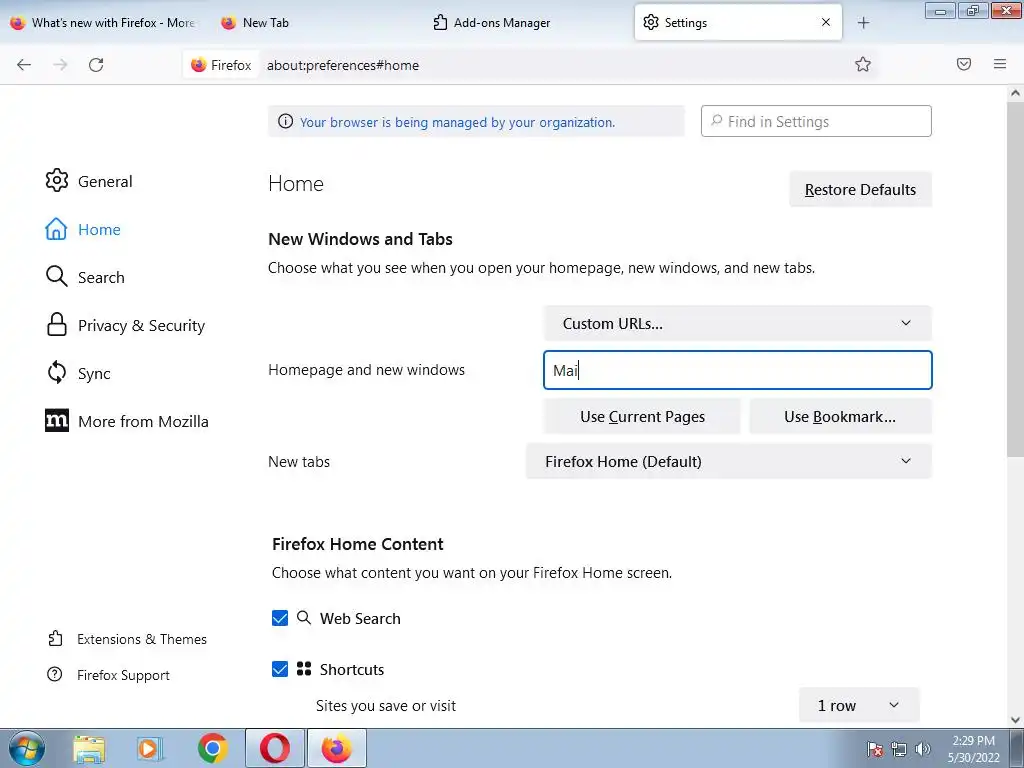
Task: Open More from Mozilla category
Action: [x=143, y=421]
